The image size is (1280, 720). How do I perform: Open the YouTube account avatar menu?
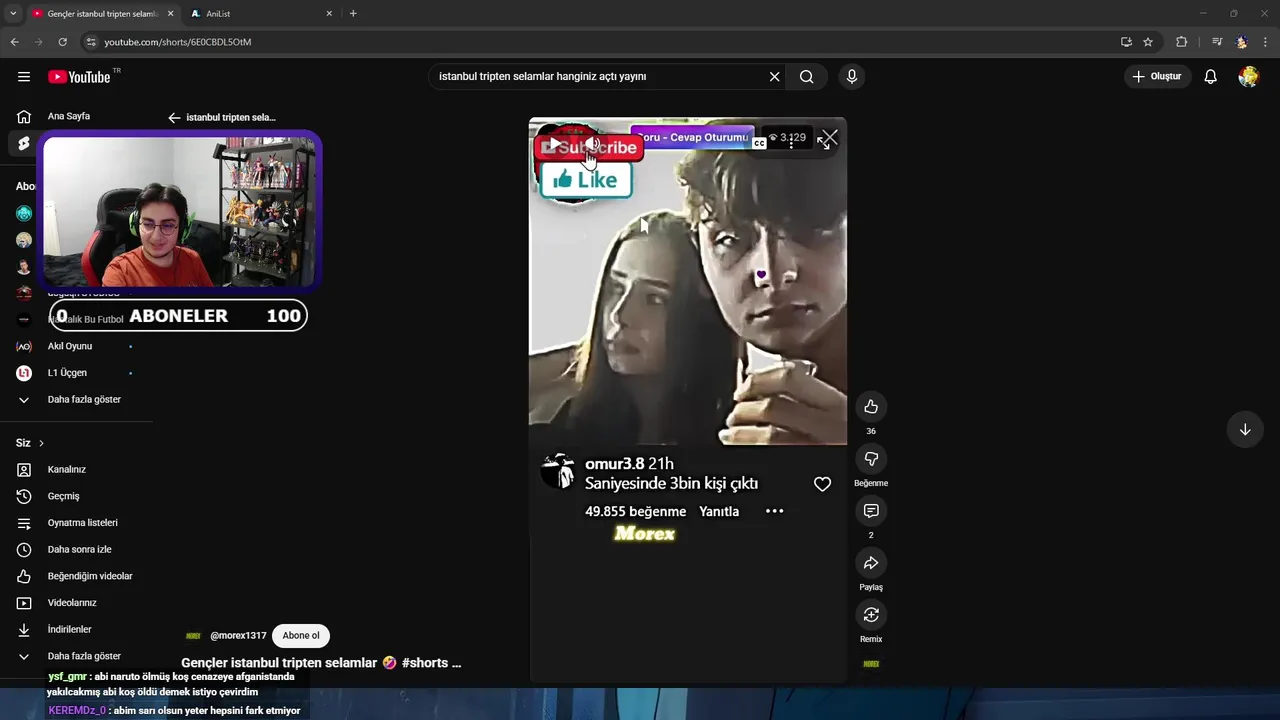pyautogui.click(x=1248, y=77)
